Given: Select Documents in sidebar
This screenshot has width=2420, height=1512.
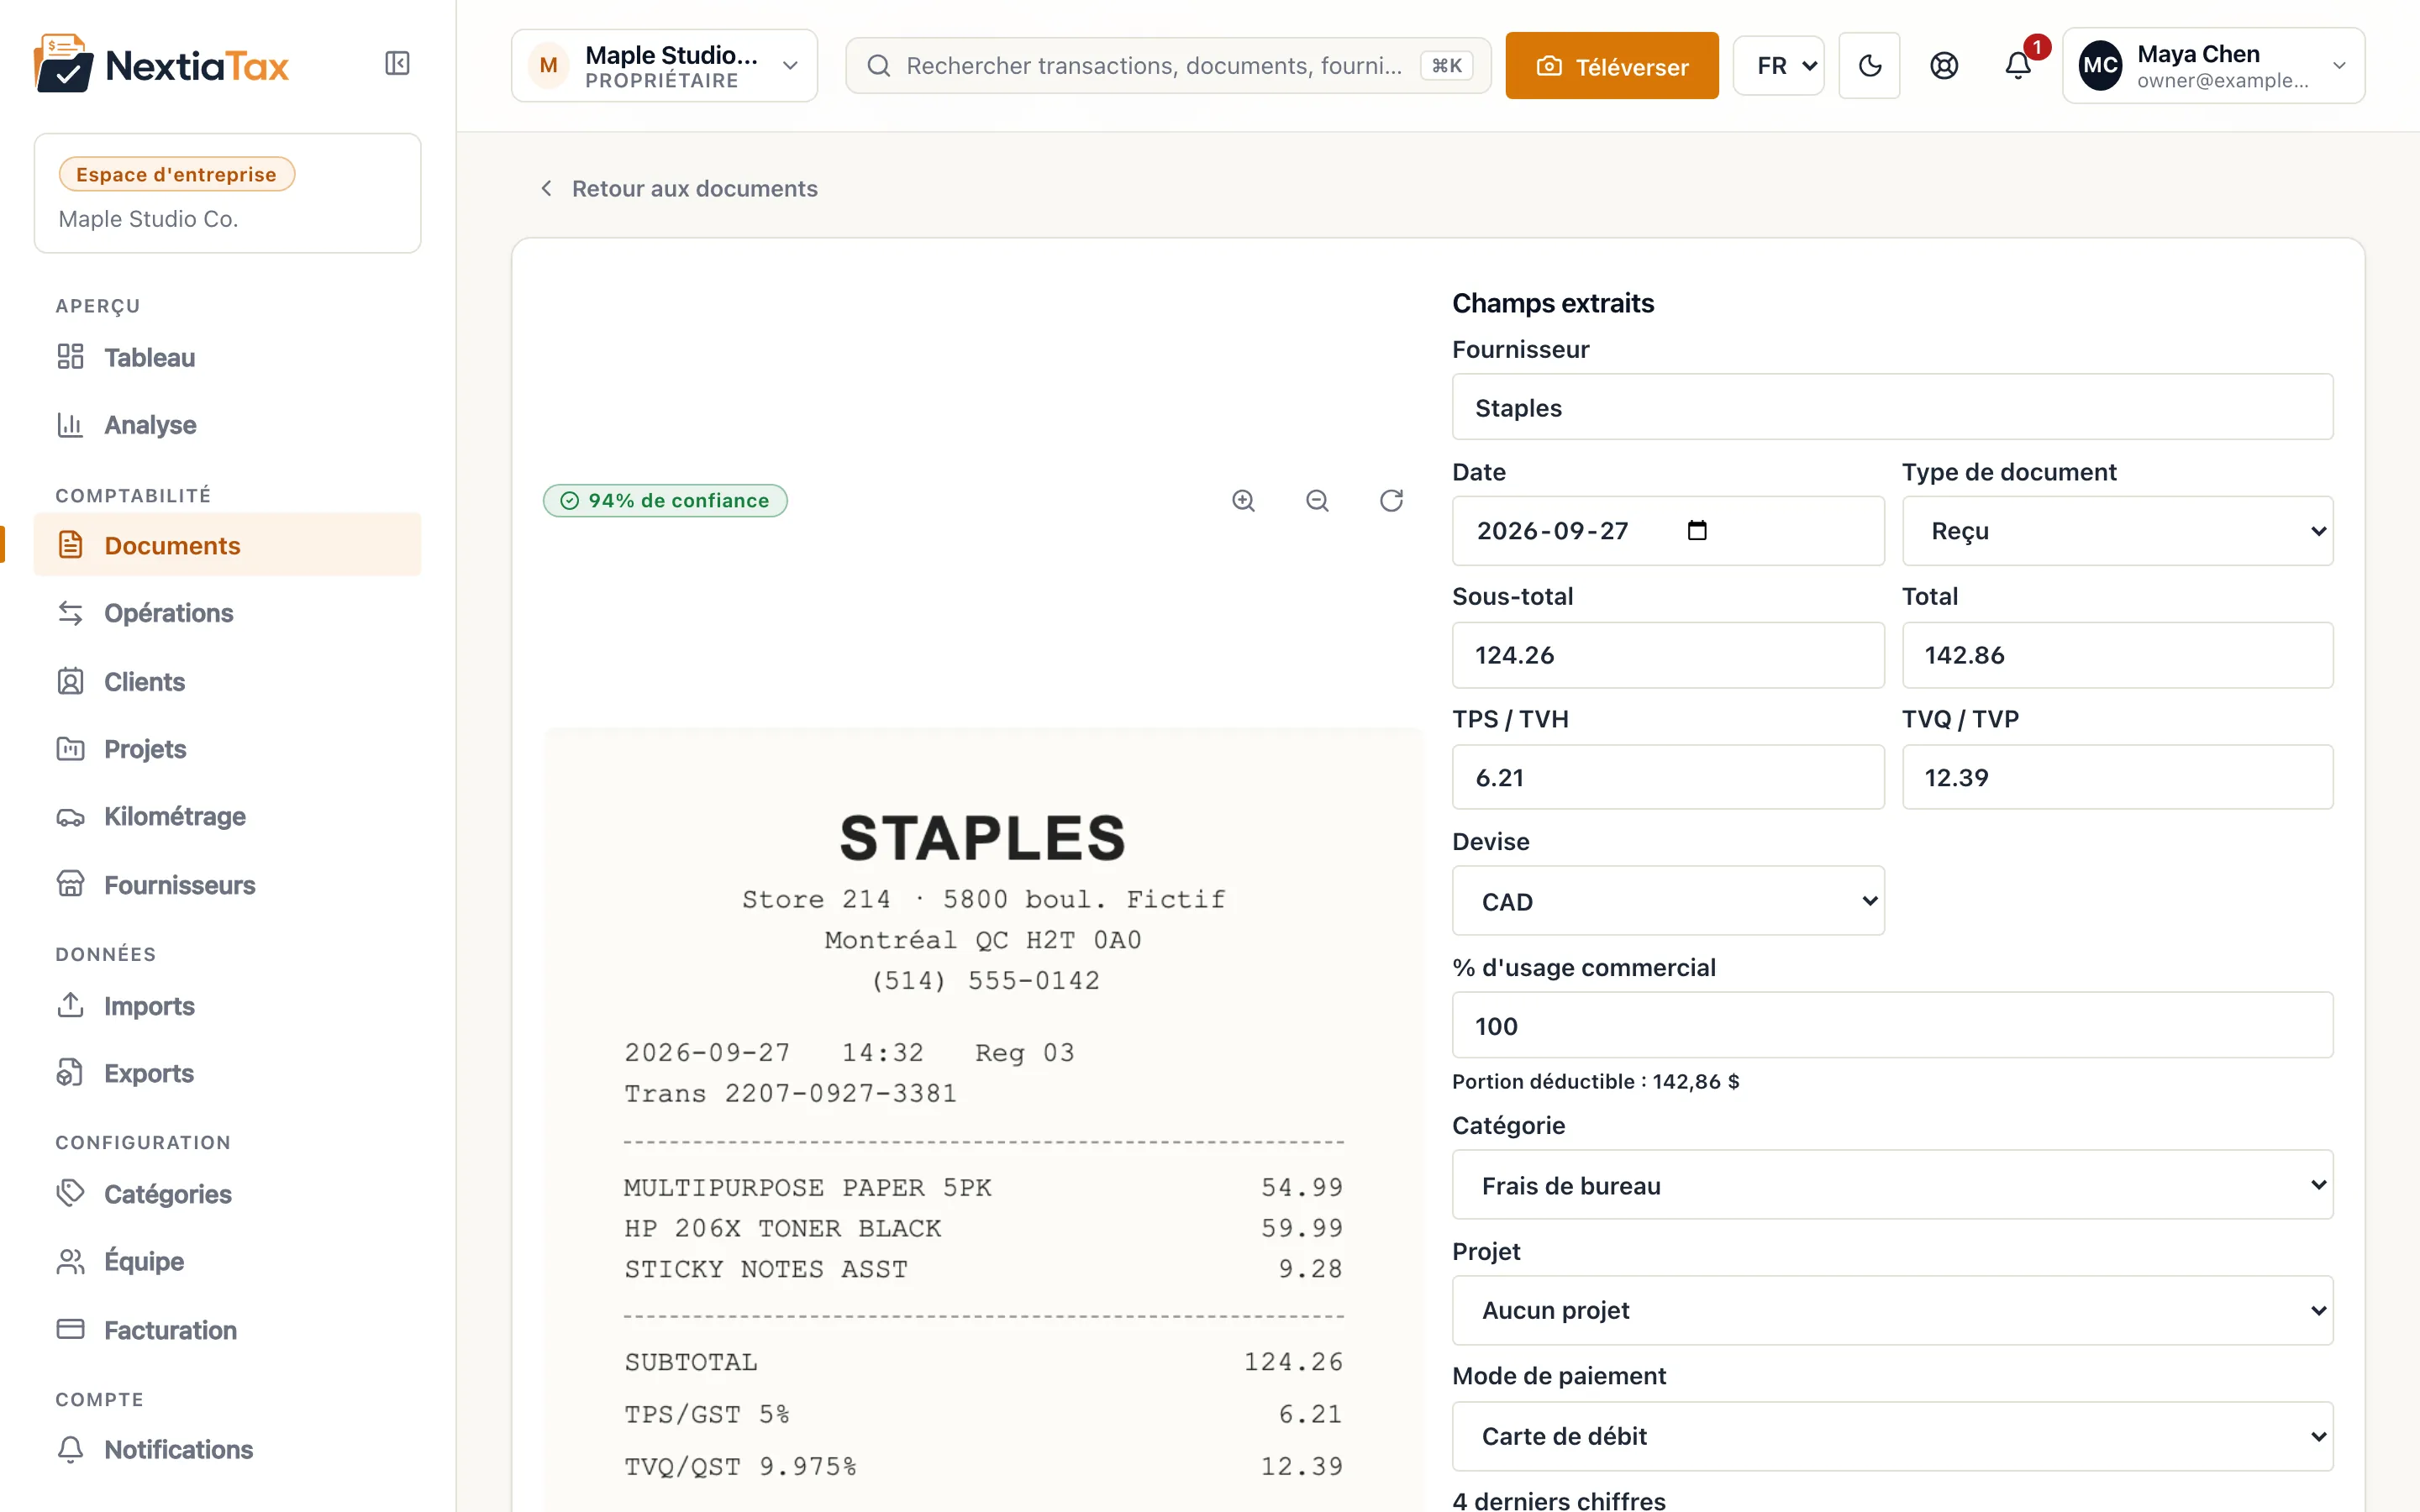Looking at the screenshot, I should coord(227,545).
